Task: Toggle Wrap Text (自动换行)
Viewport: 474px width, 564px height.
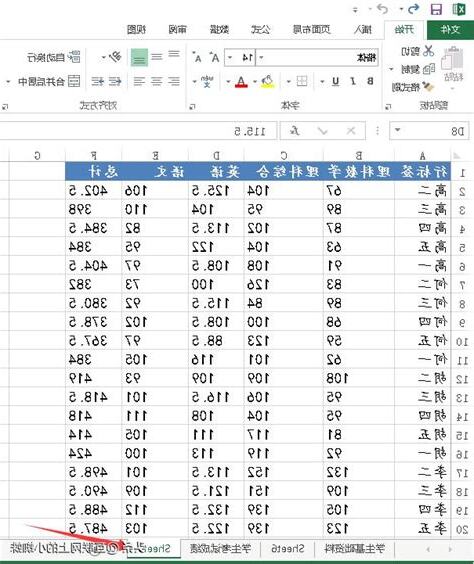Action: [x=54, y=57]
